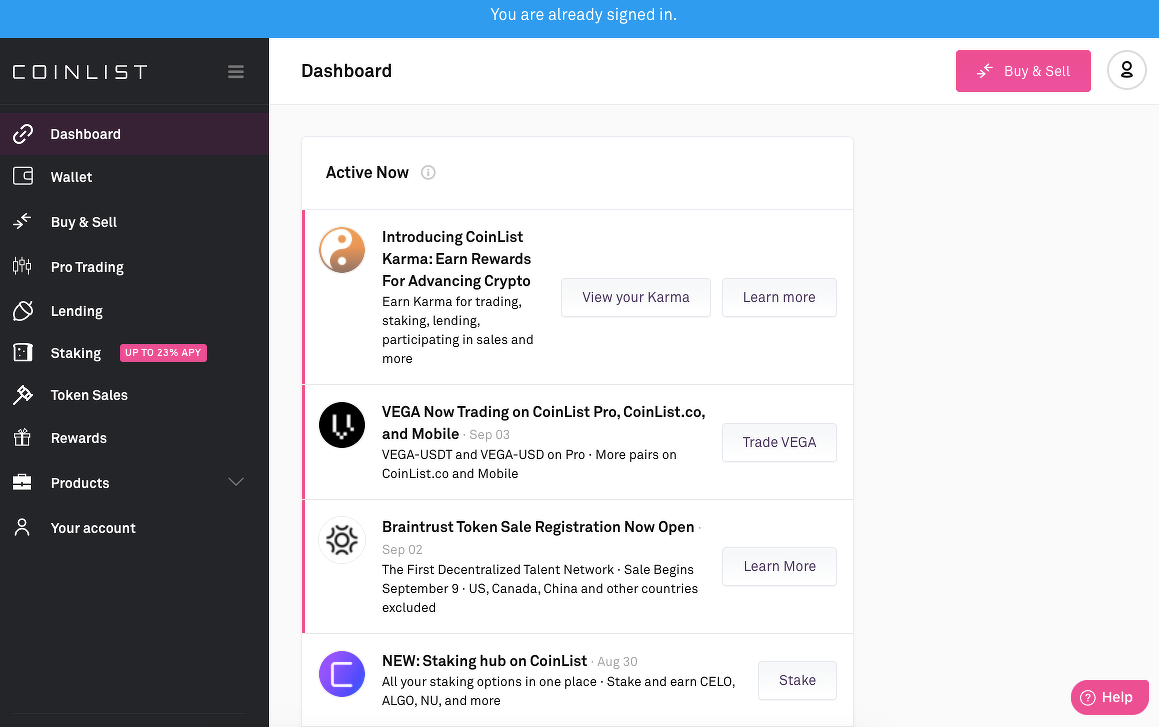
Task: Click the Aug 30 date on Staking card
Action: click(x=617, y=661)
